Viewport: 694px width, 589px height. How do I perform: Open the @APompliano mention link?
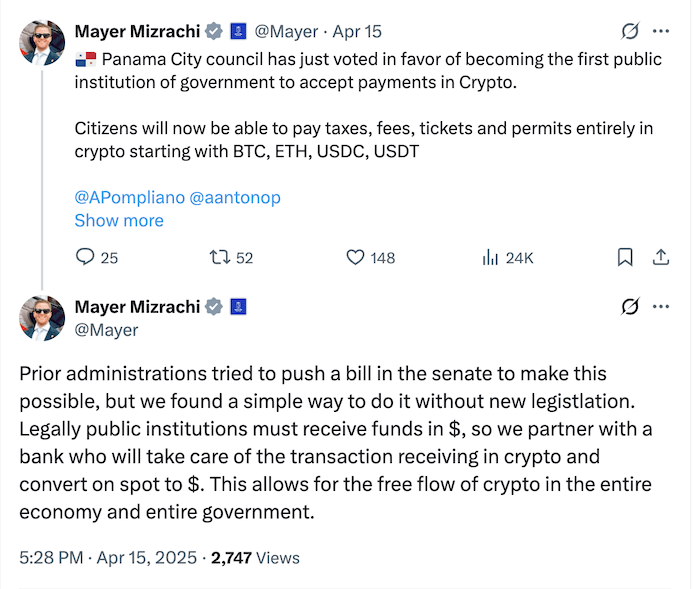coord(130,197)
